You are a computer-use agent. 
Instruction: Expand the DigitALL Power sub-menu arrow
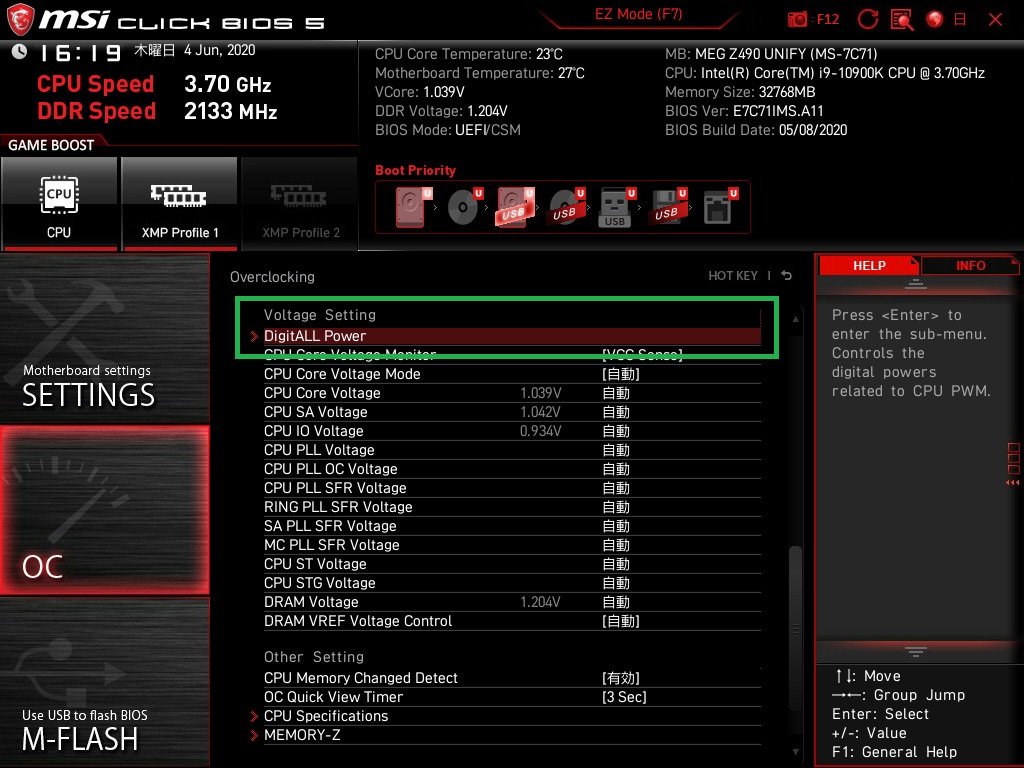pyautogui.click(x=254, y=336)
